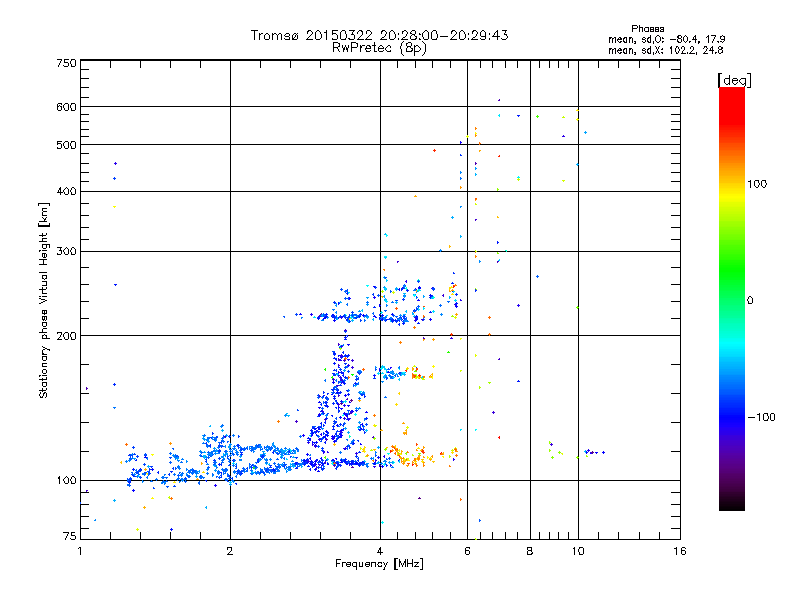Screen dimensions: 800x600
Task: Click 'mean, sd,X: 102.2, 24.8' line
Action: [665, 50]
